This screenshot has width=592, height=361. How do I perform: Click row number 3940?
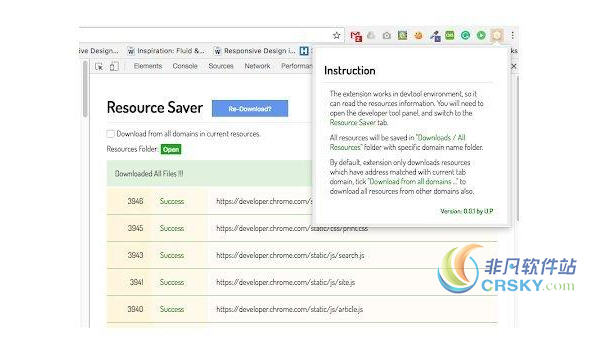(135, 309)
